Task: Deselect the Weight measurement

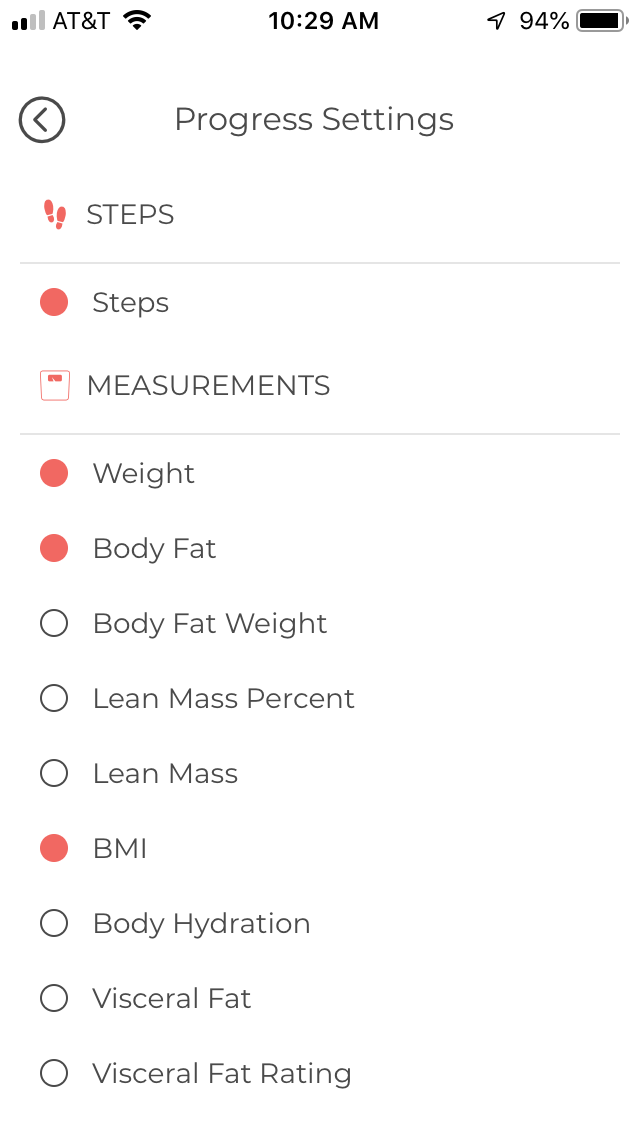Action: coord(54,473)
